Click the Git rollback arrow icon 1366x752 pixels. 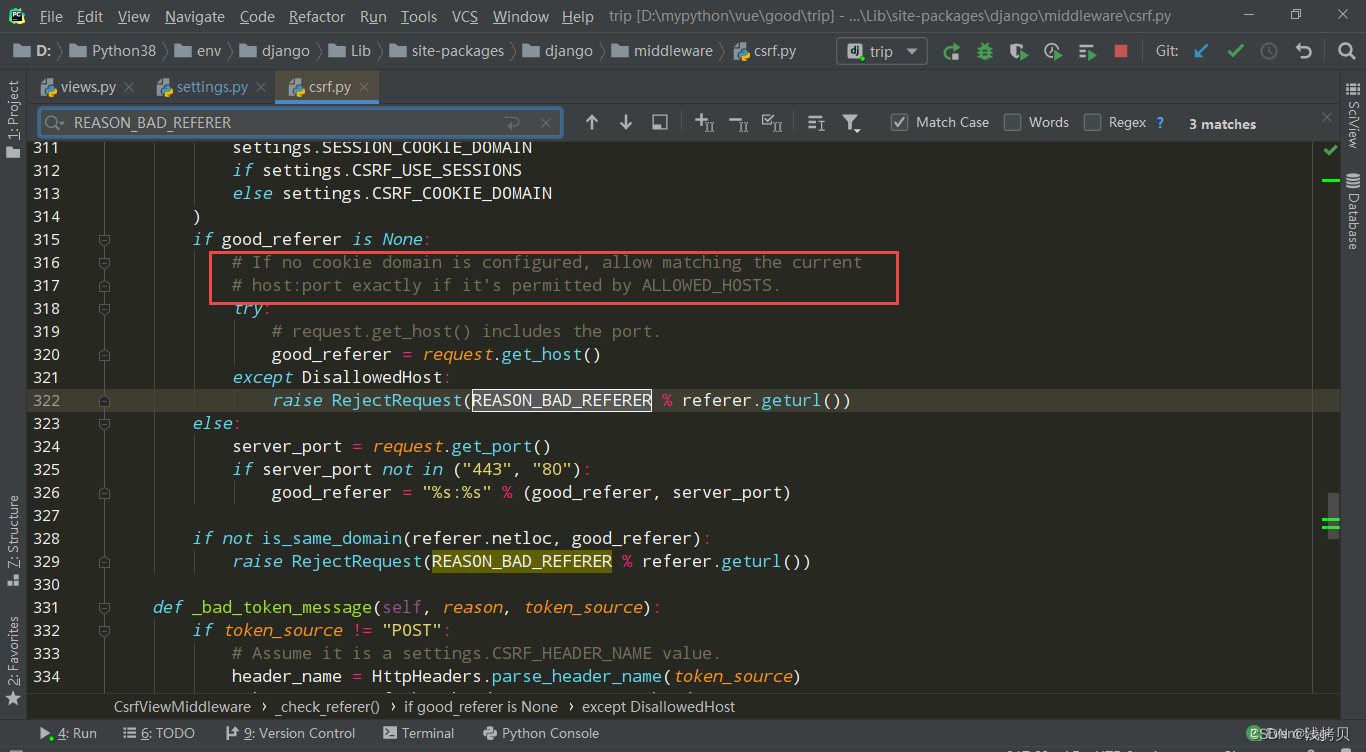click(1303, 51)
